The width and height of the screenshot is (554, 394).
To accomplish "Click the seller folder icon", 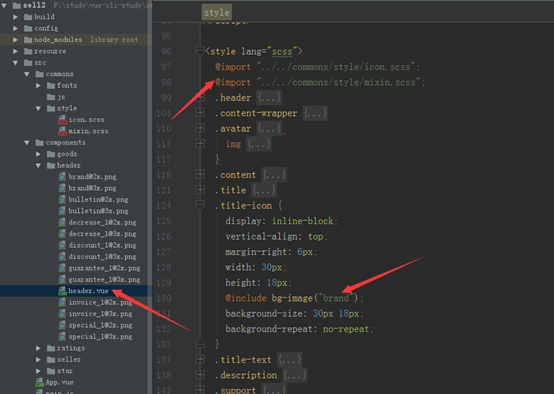I will click(x=51, y=359).
